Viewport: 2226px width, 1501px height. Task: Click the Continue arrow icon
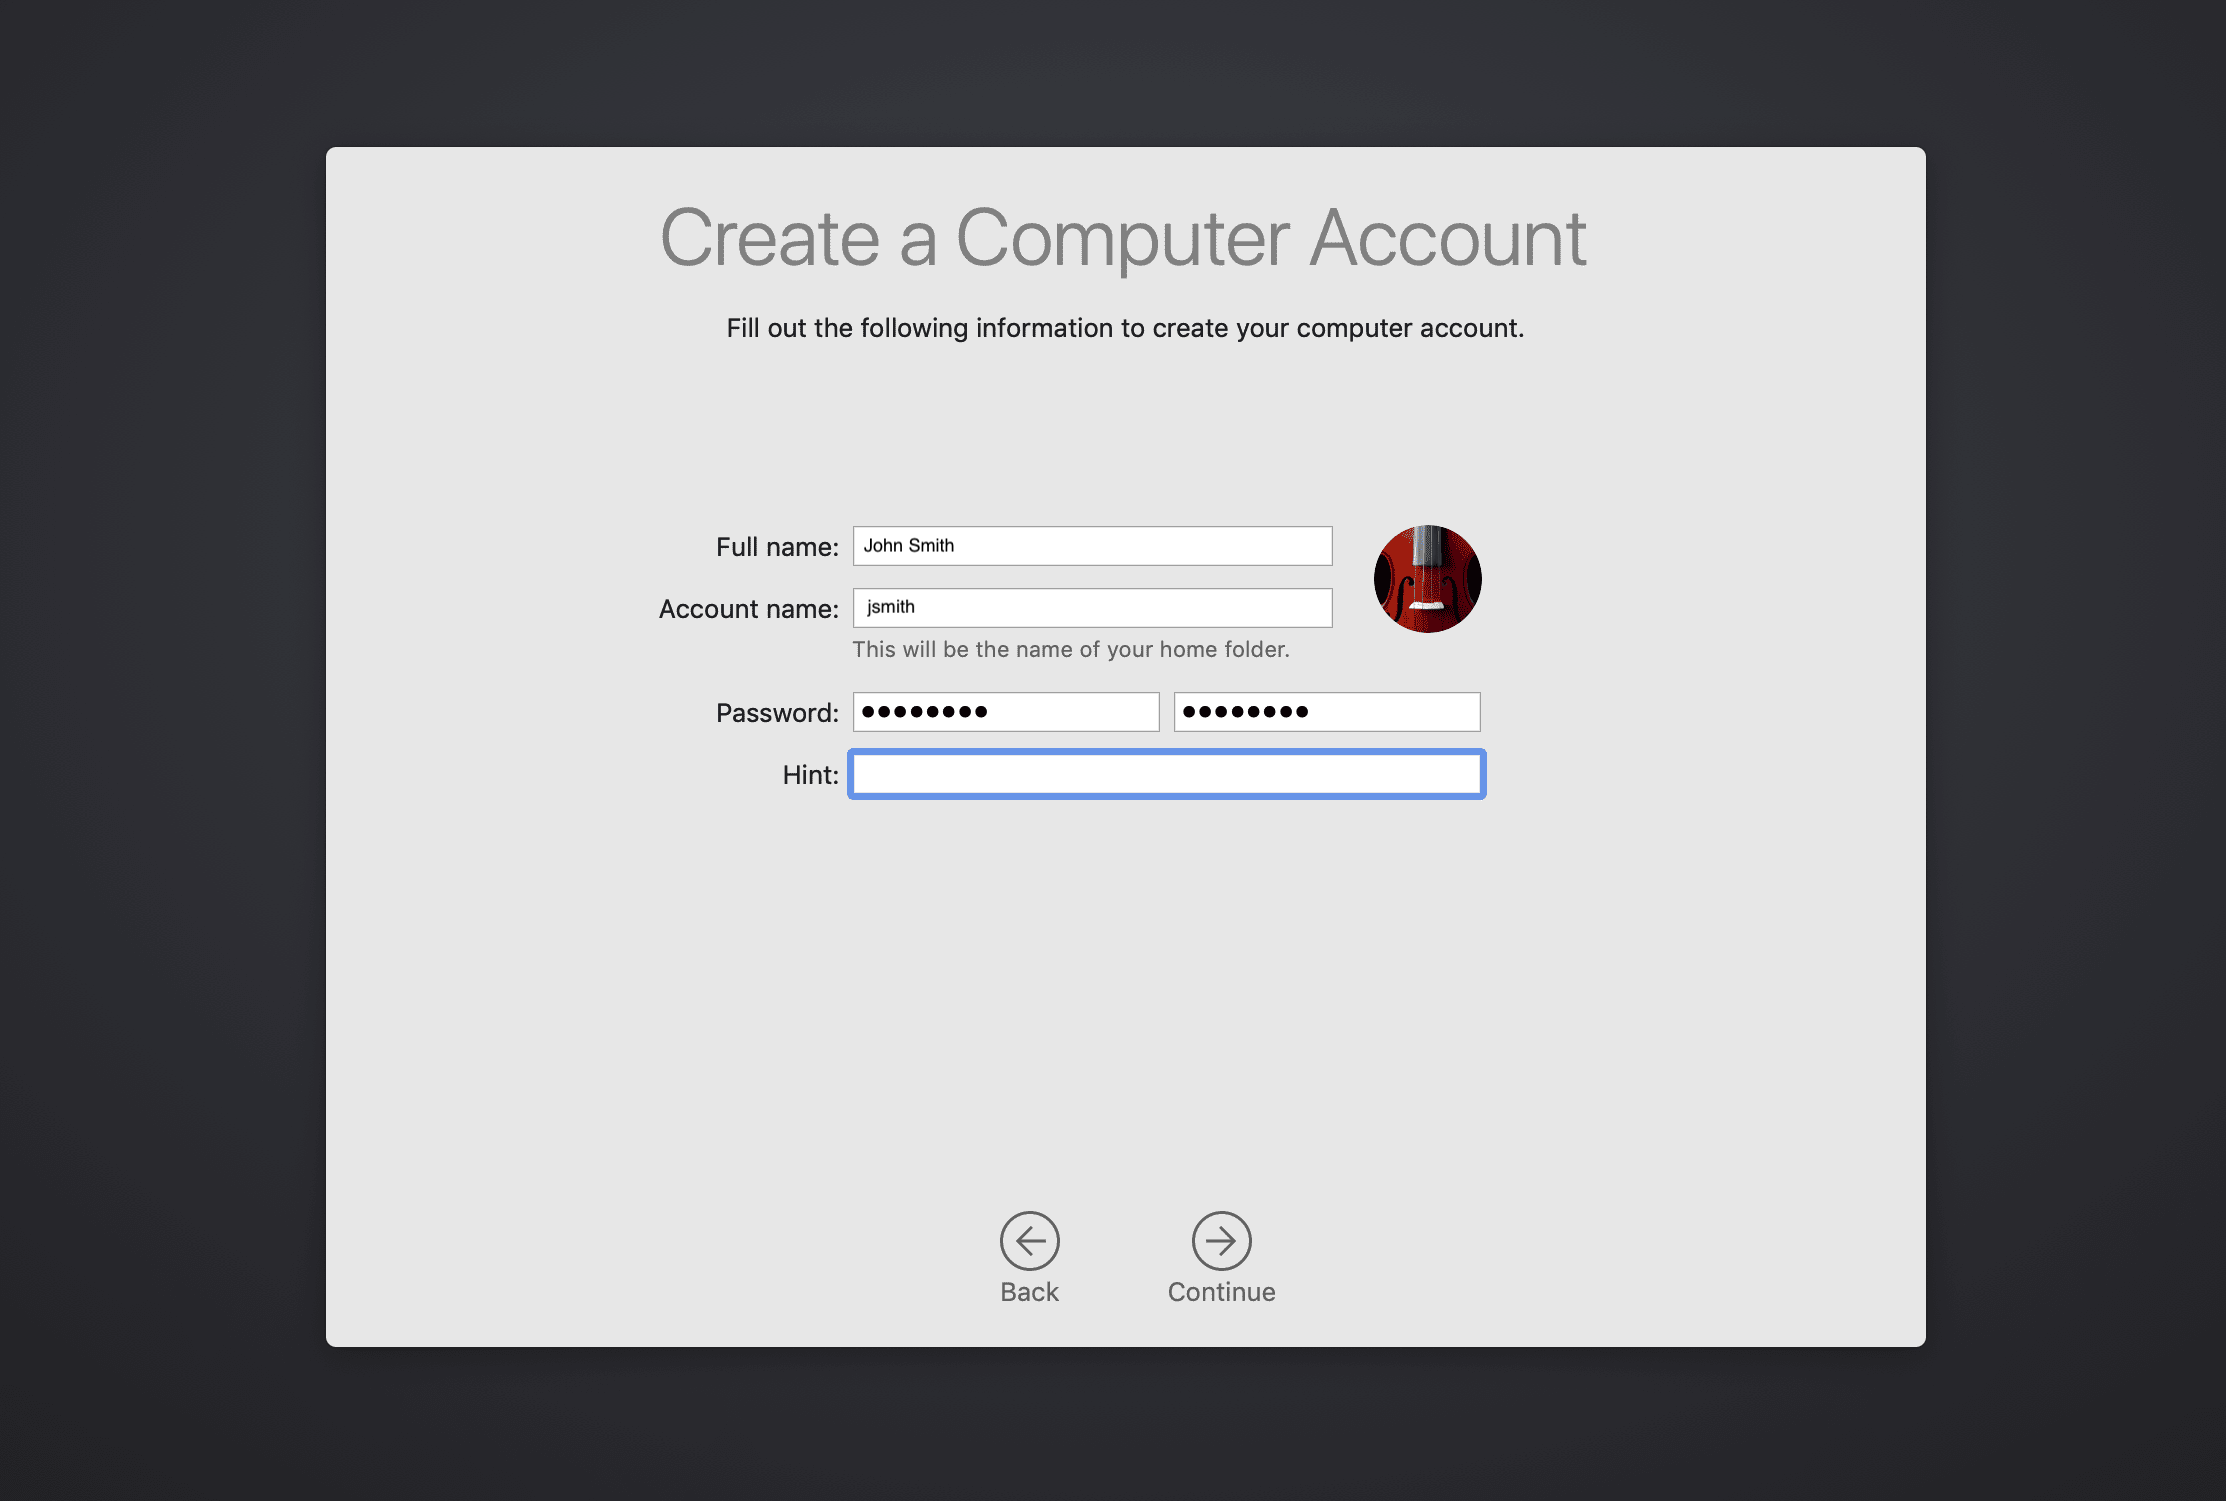[x=1221, y=1241]
